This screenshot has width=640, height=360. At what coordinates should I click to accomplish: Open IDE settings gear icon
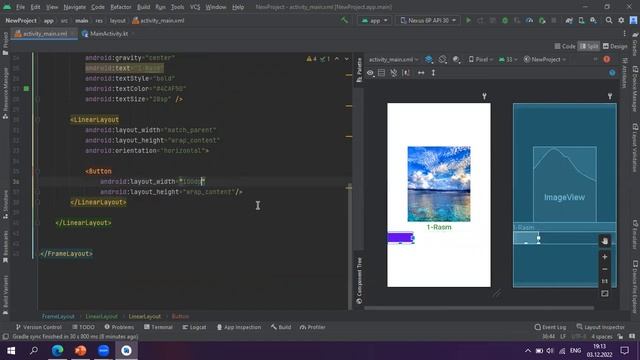pos(621,20)
